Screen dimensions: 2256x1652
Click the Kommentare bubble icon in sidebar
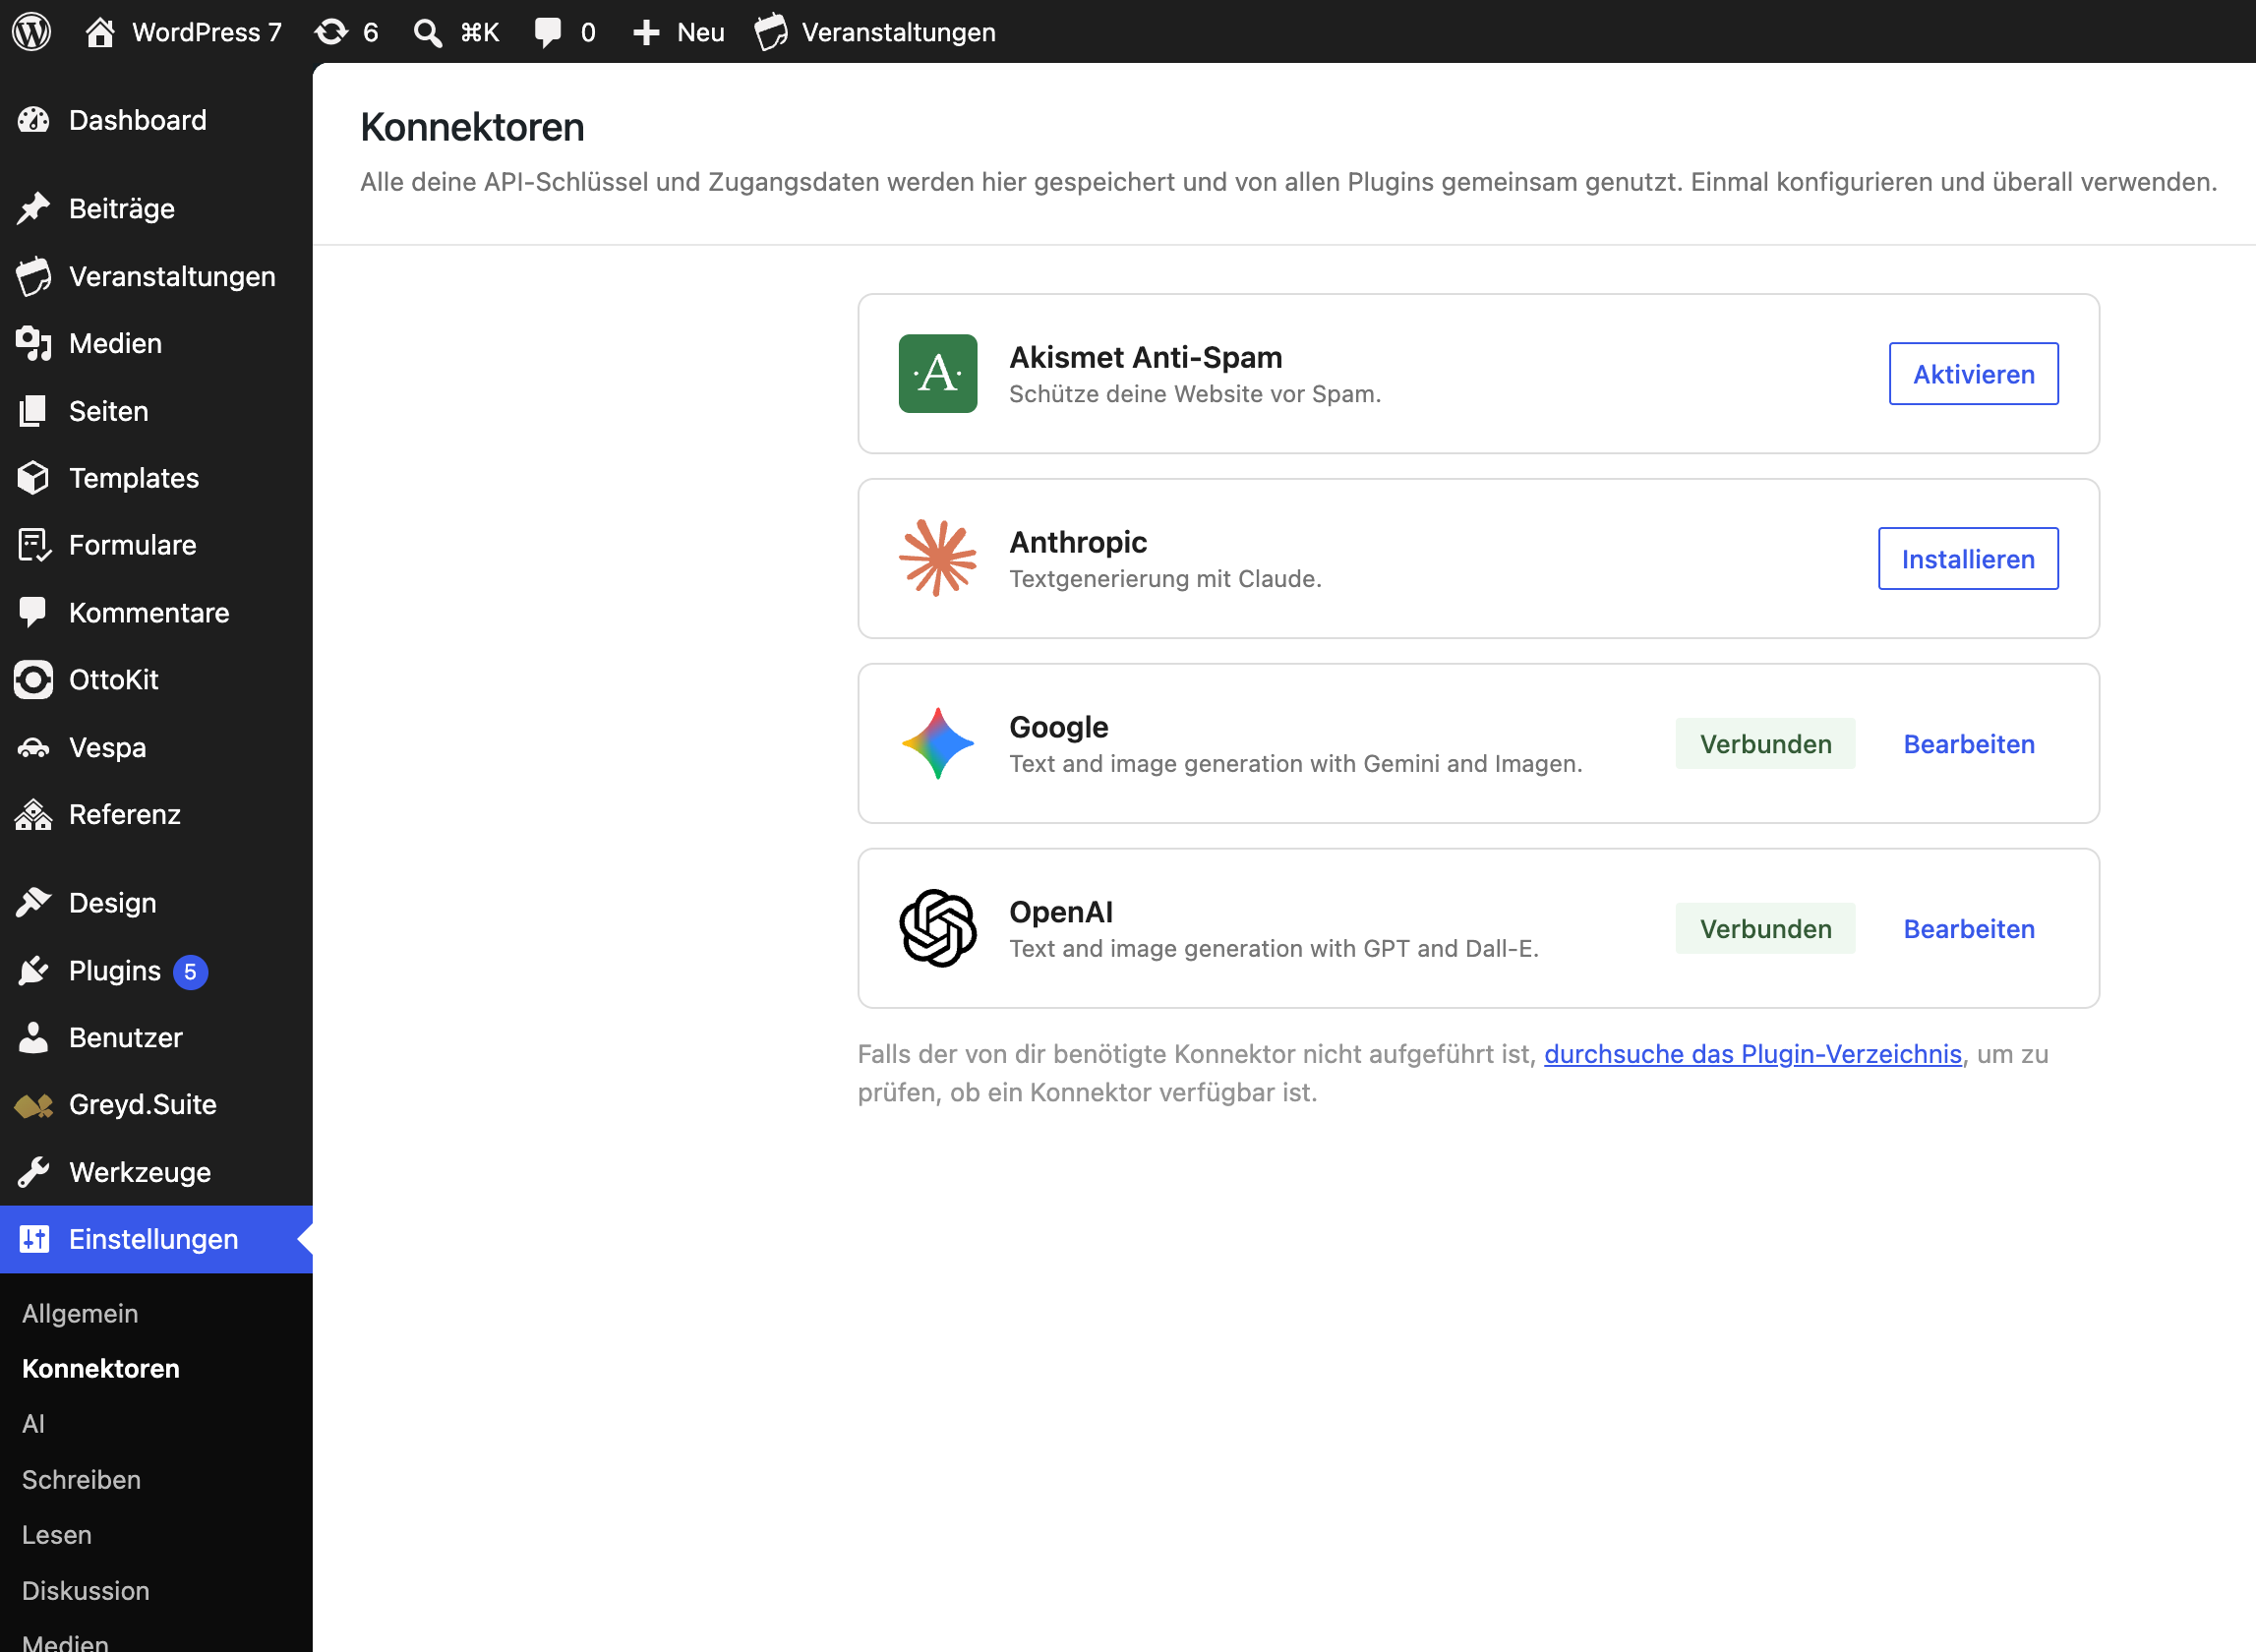34,612
